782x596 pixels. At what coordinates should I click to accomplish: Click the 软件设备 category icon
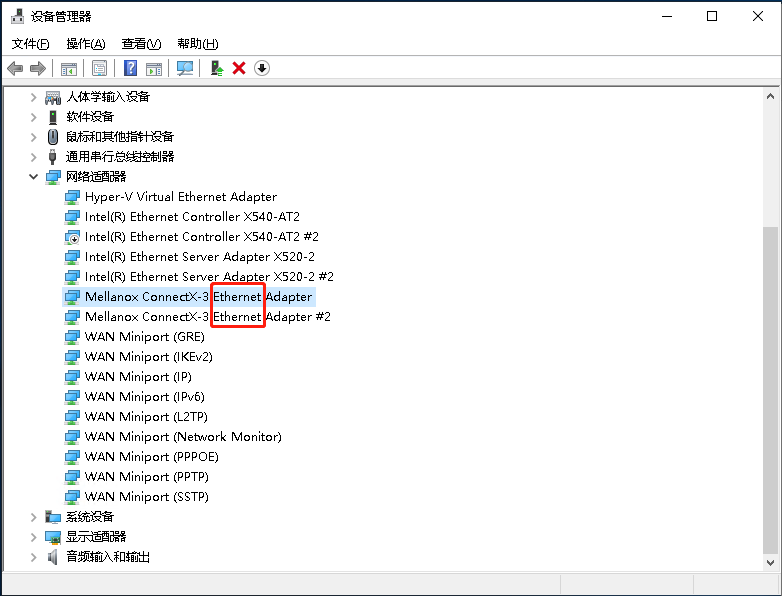[x=53, y=117]
